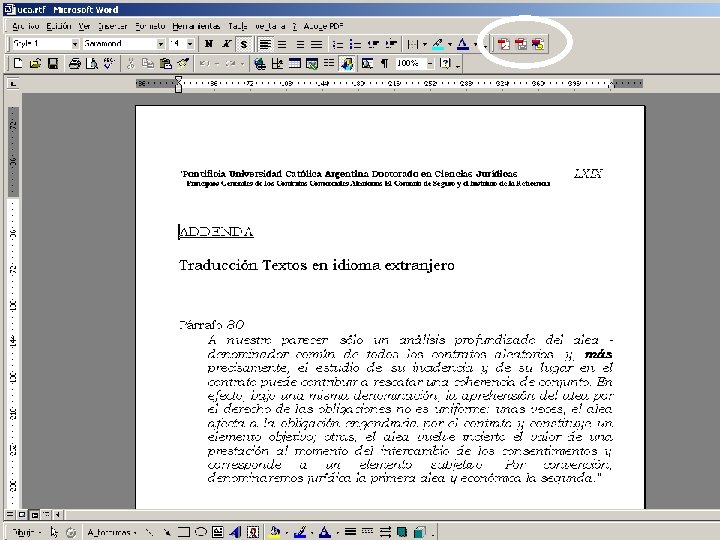720x540 pixels.
Task: Toggle show paragraph marks (¶)
Action: tap(382, 63)
